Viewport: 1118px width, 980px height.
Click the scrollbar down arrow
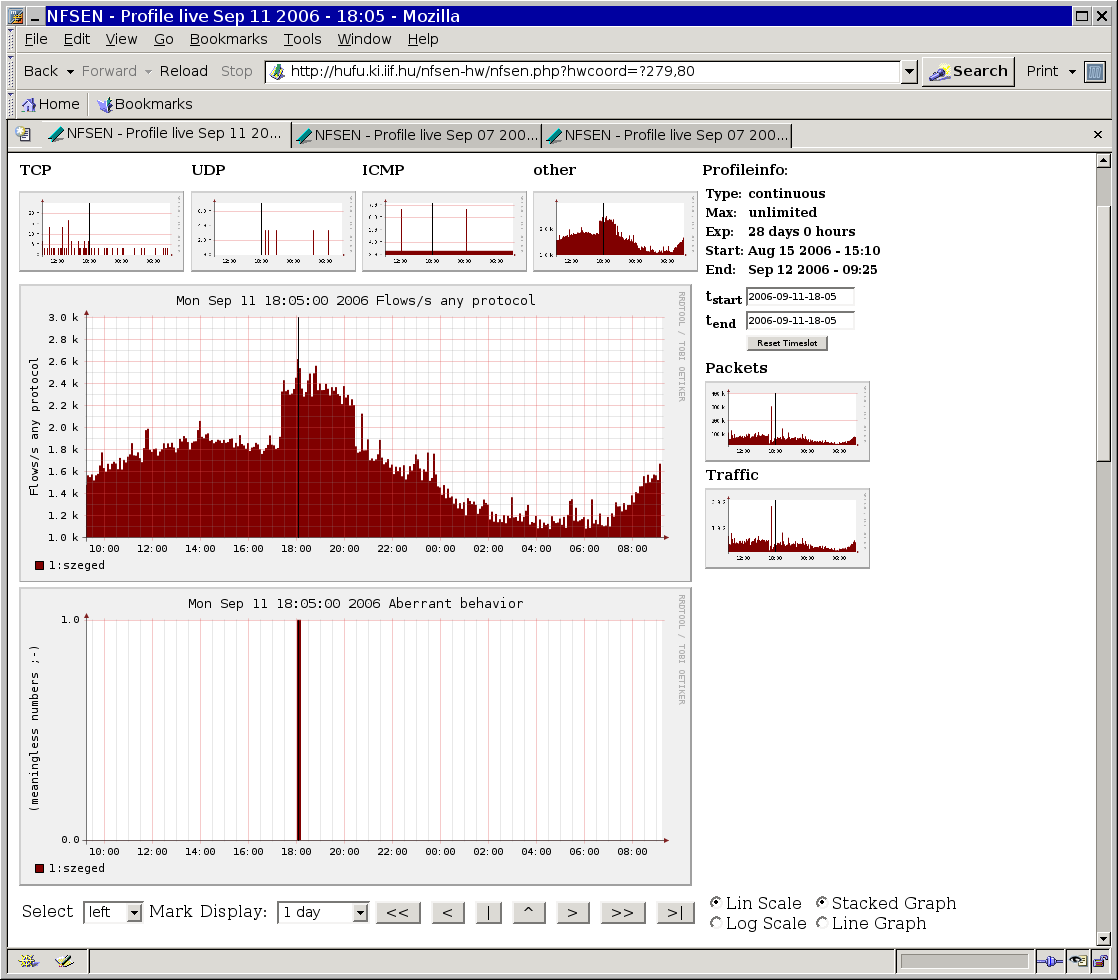click(x=1104, y=939)
